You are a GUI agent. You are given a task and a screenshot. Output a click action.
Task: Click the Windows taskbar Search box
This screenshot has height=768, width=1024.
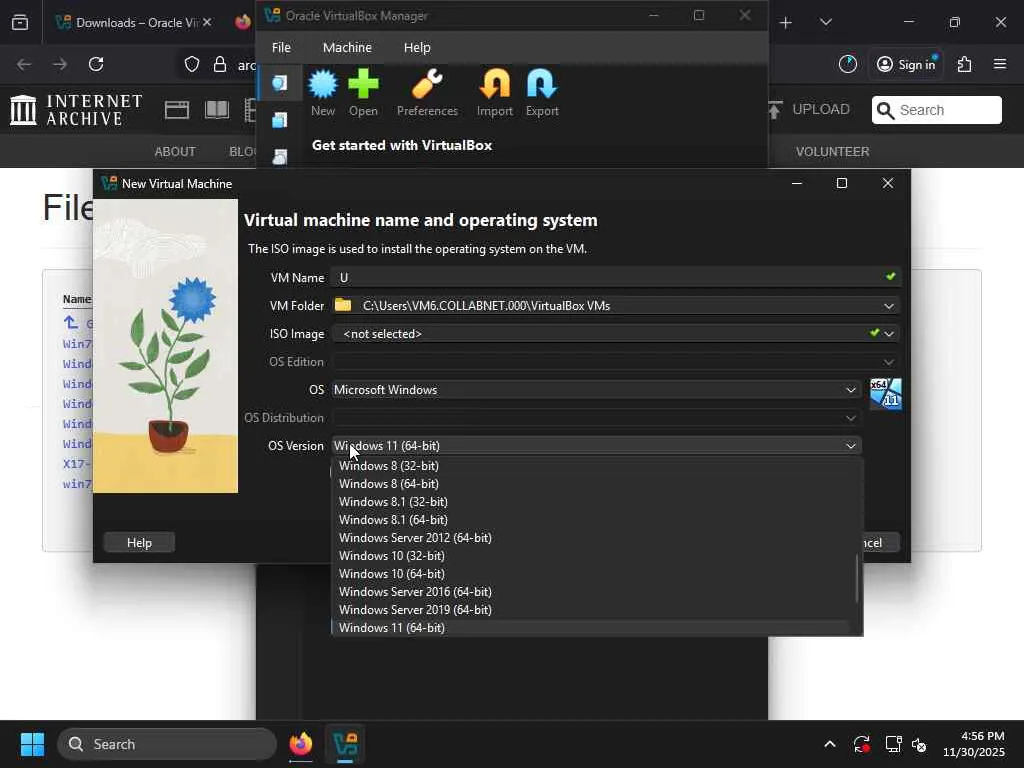(167, 744)
